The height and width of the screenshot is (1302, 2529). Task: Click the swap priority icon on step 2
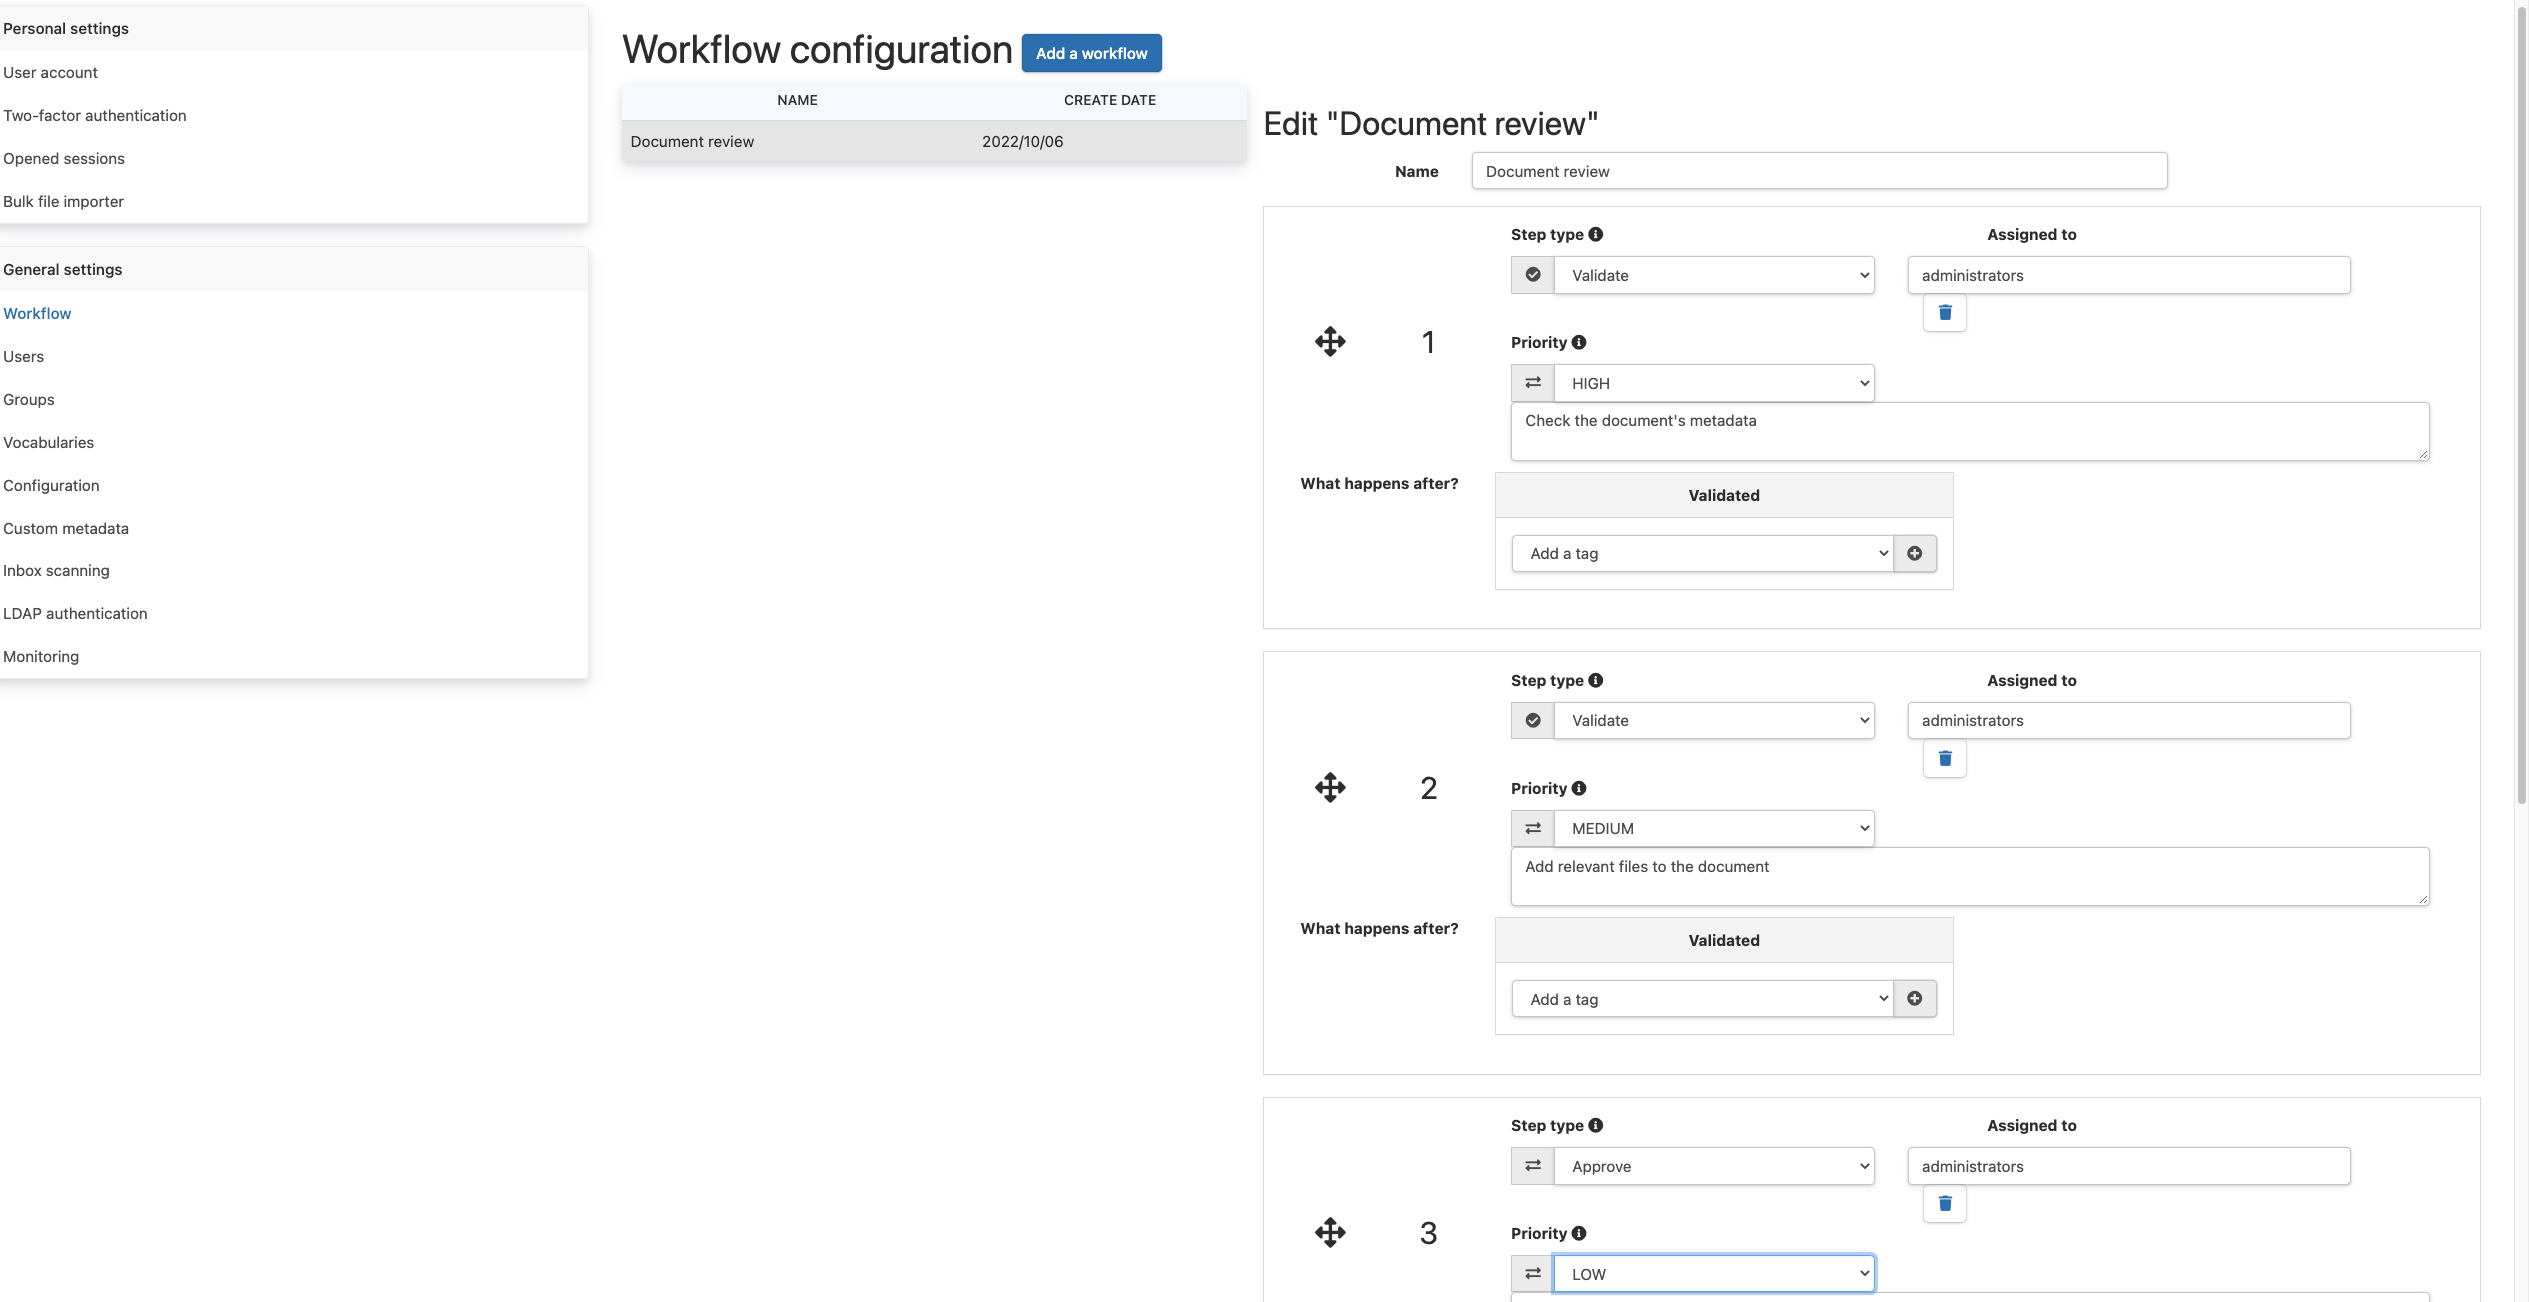click(1532, 827)
